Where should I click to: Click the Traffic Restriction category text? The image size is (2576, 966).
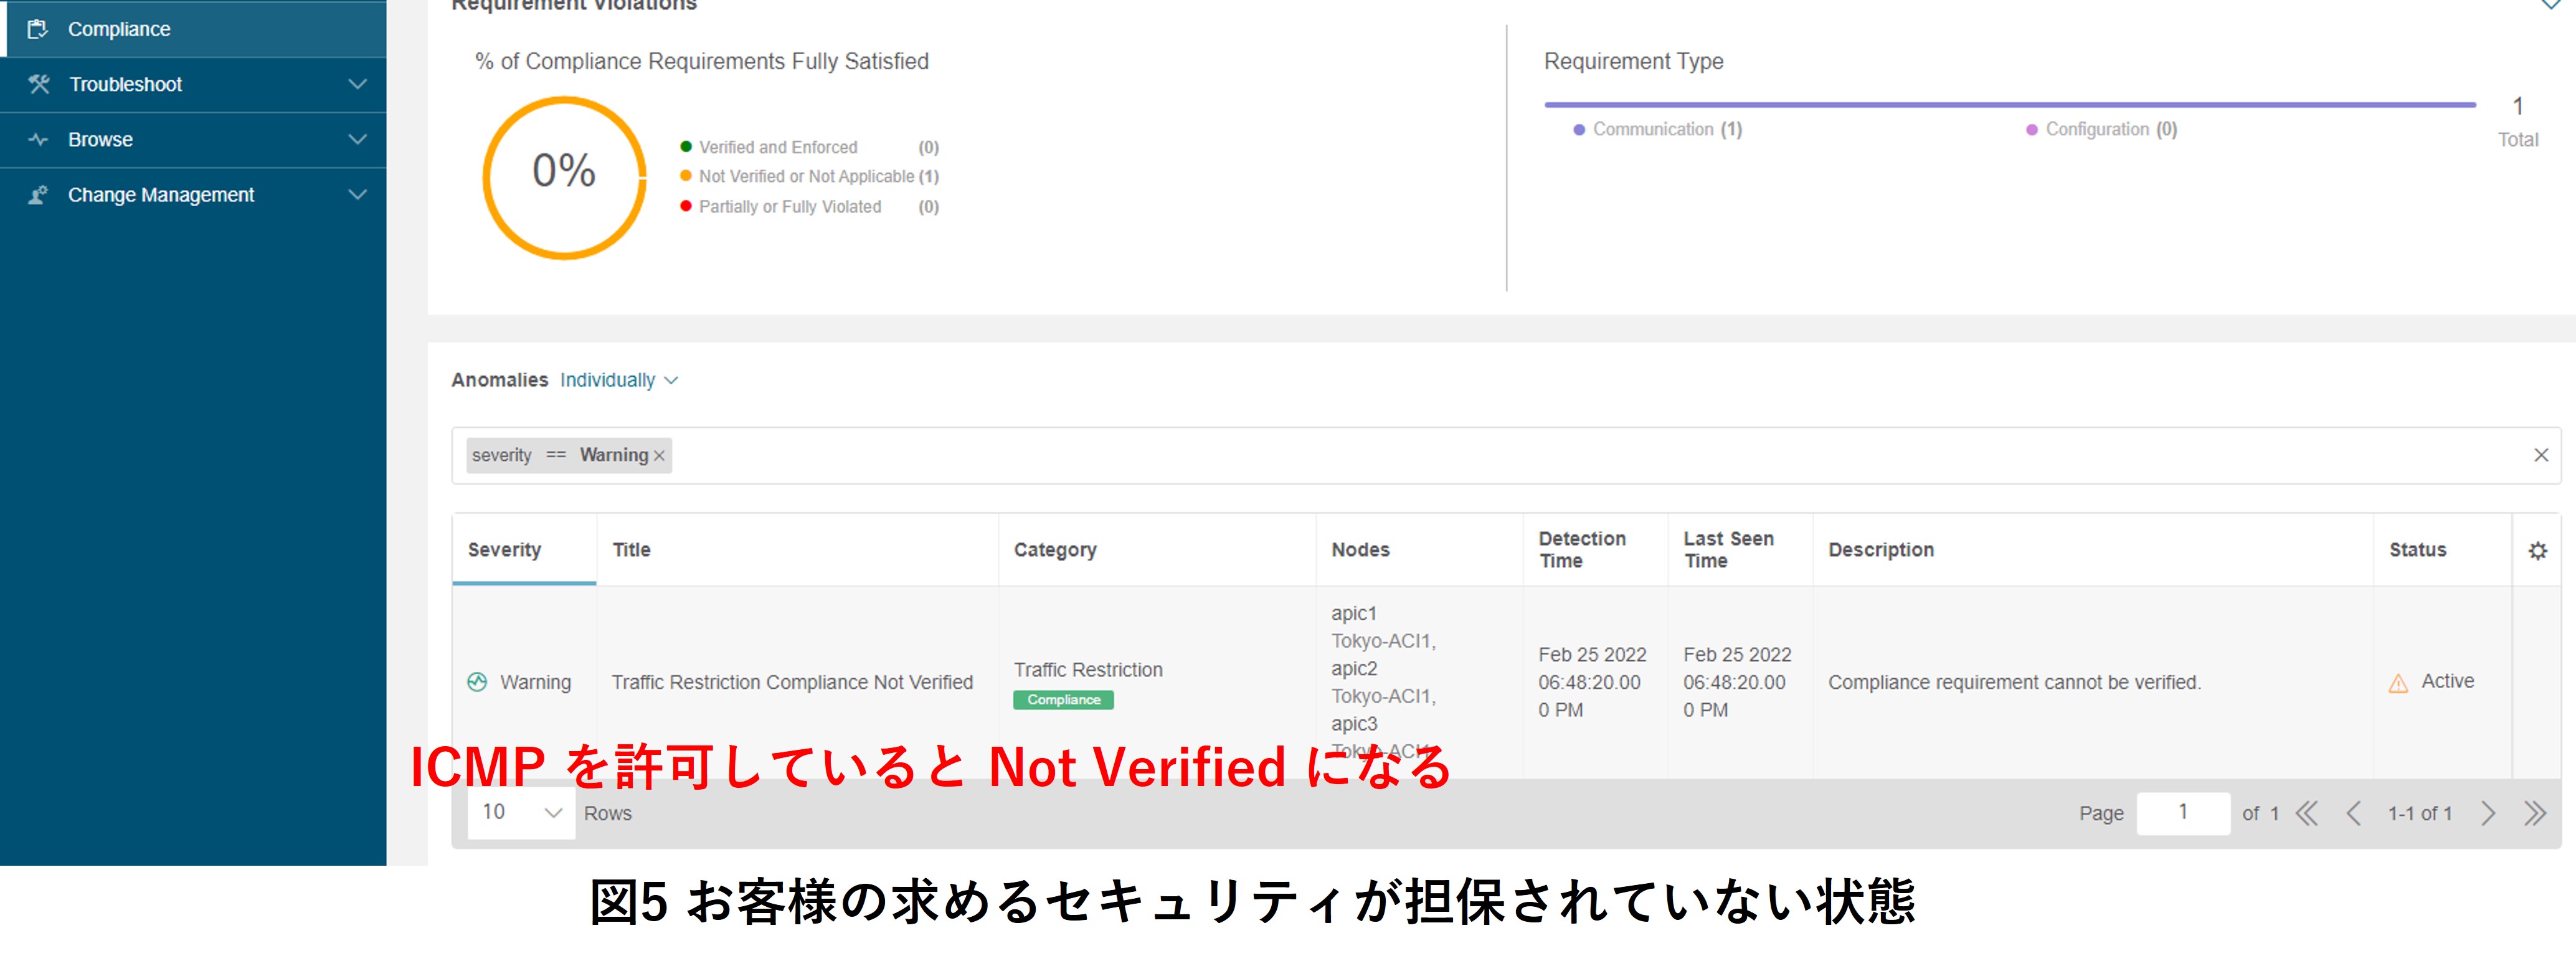coord(1088,670)
